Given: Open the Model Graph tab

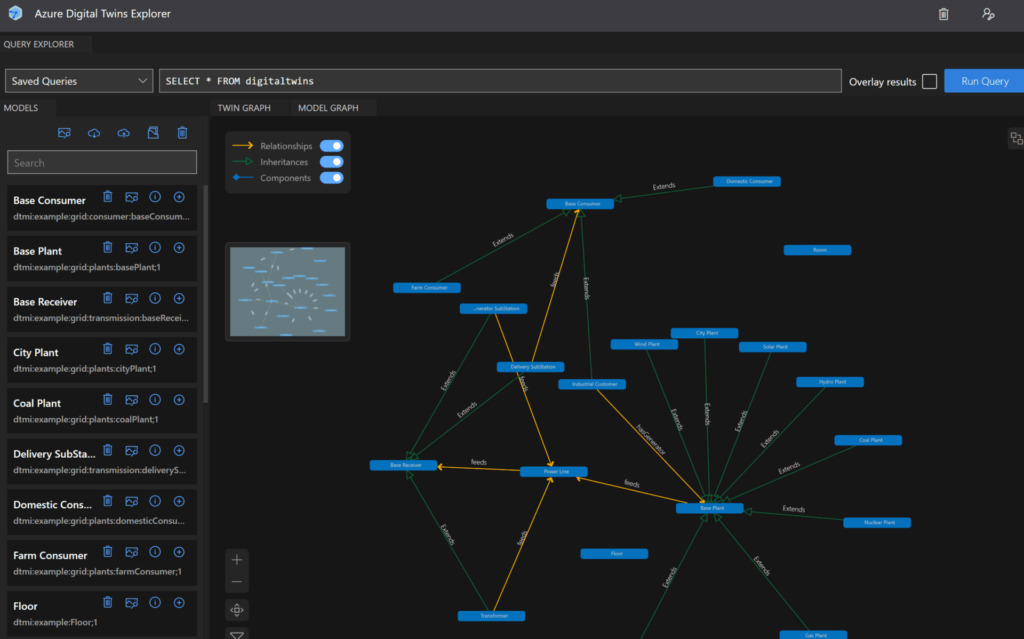Looking at the screenshot, I should tap(328, 107).
